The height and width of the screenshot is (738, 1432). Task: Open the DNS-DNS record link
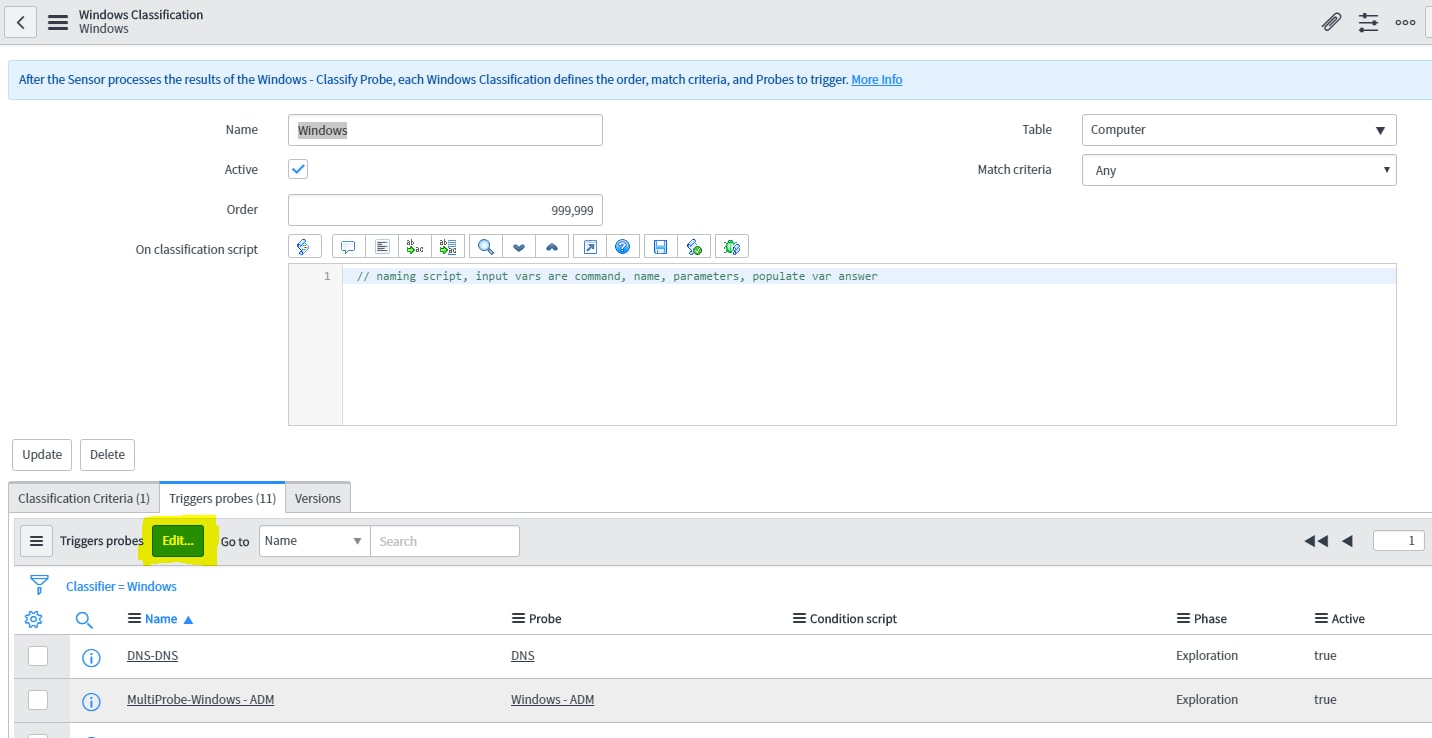click(152, 656)
